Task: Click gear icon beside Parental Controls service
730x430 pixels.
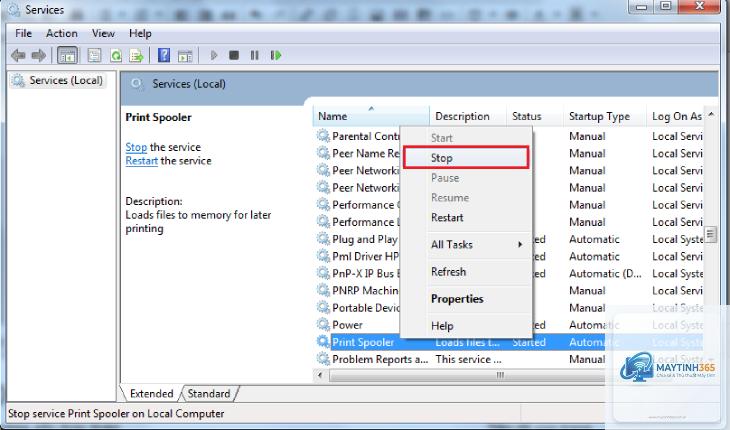Action: [323, 136]
